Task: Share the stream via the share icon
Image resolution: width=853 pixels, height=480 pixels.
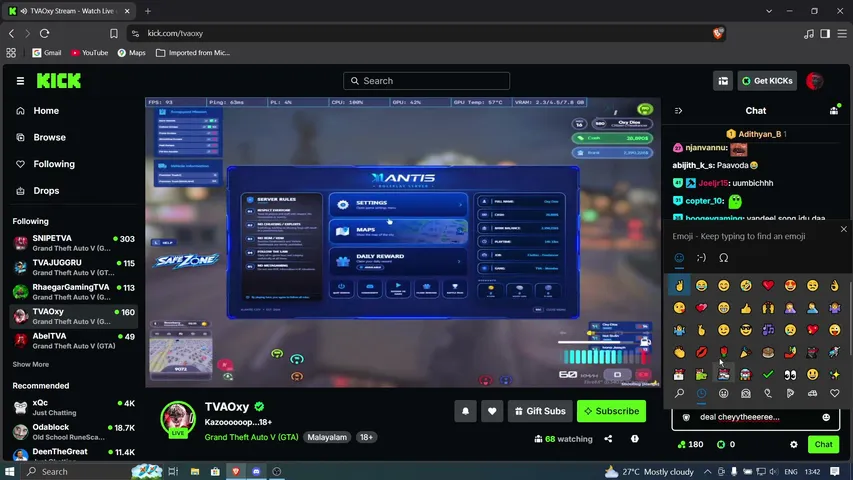Action: [608, 439]
